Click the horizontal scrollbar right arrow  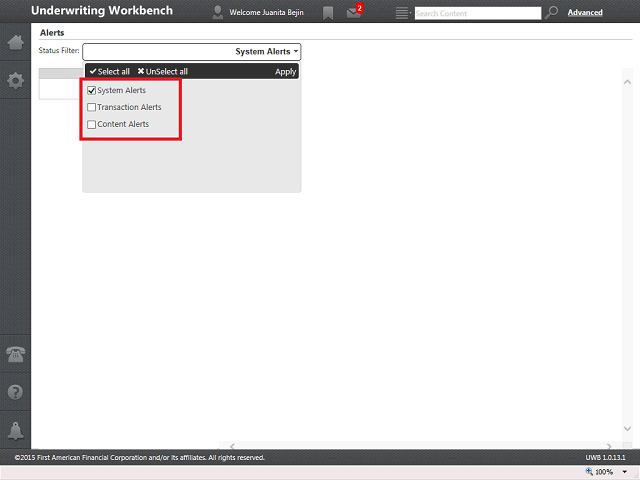pyautogui.click(x=609, y=446)
